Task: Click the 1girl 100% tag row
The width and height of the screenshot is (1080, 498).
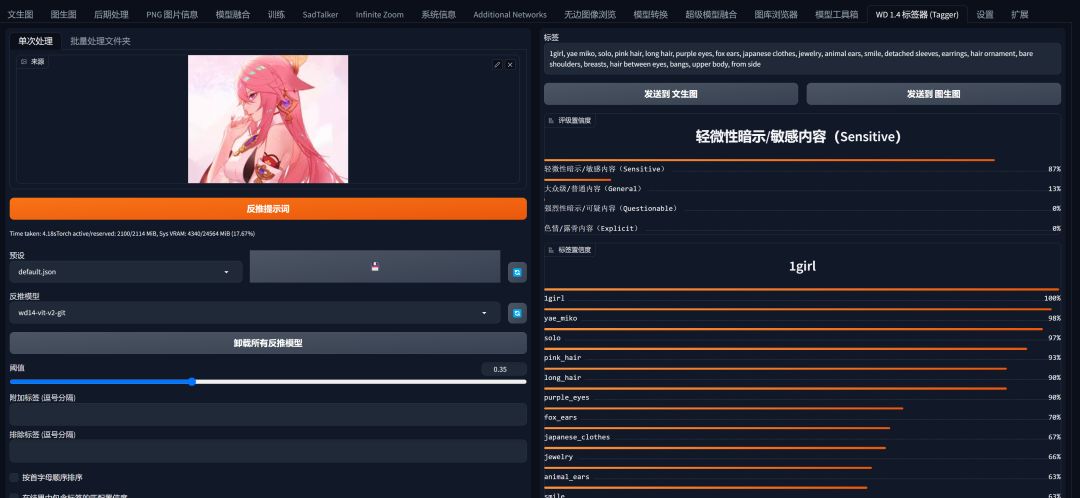Action: click(802, 295)
